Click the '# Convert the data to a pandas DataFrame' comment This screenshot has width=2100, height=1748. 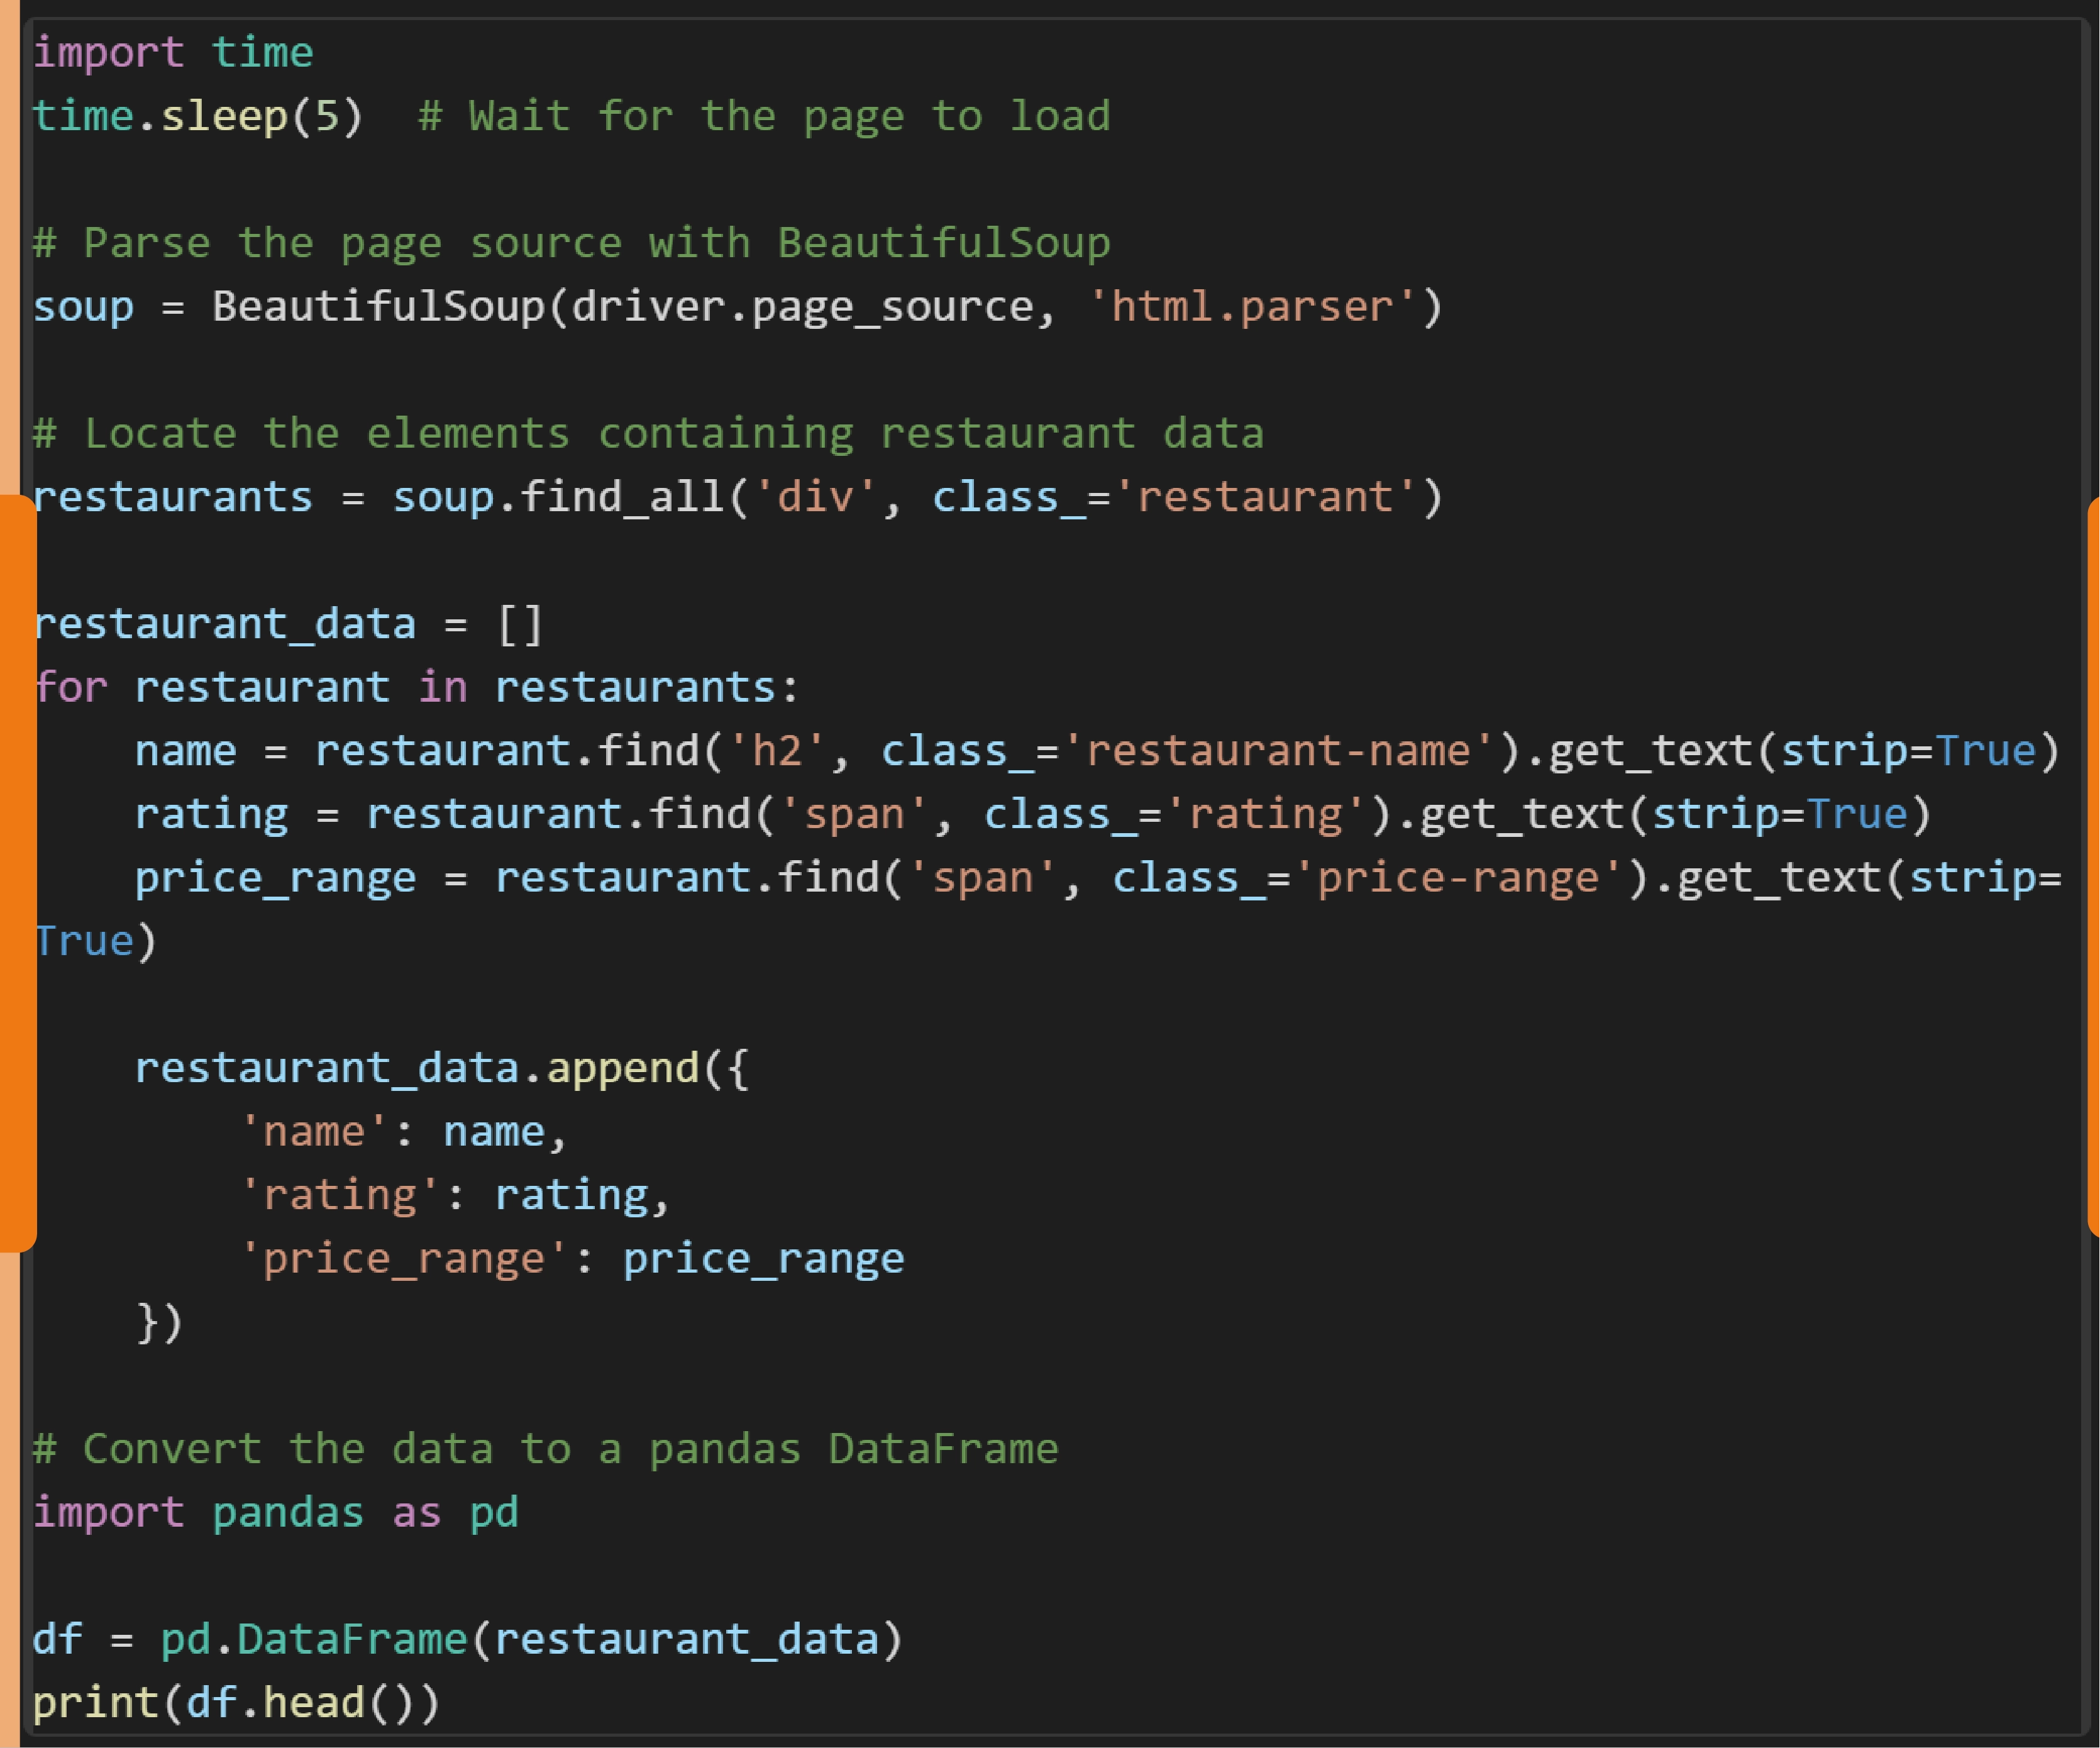tap(545, 1449)
